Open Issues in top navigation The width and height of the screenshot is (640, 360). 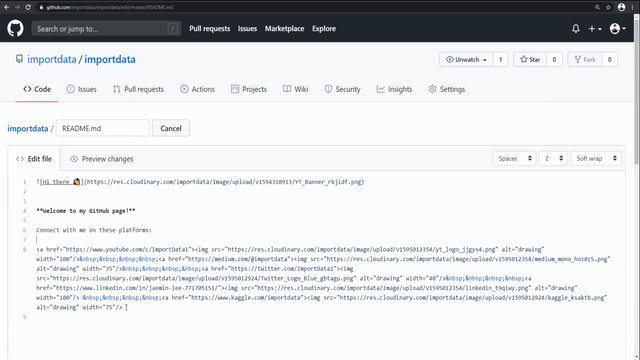click(247, 29)
